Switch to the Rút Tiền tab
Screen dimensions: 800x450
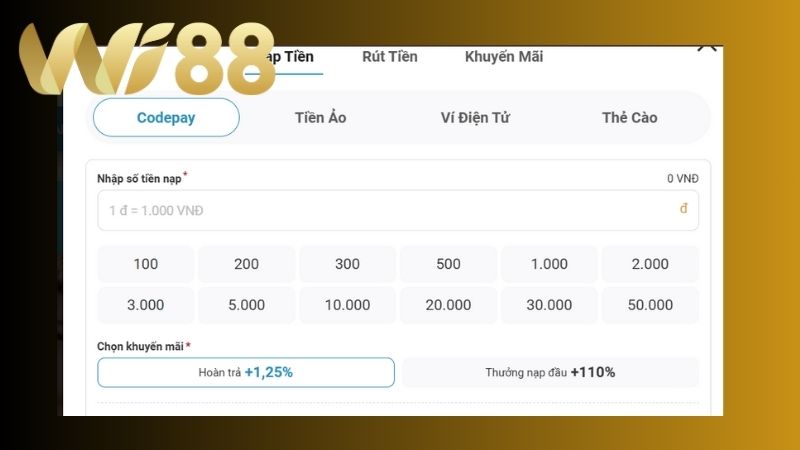click(x=390, y=57)
